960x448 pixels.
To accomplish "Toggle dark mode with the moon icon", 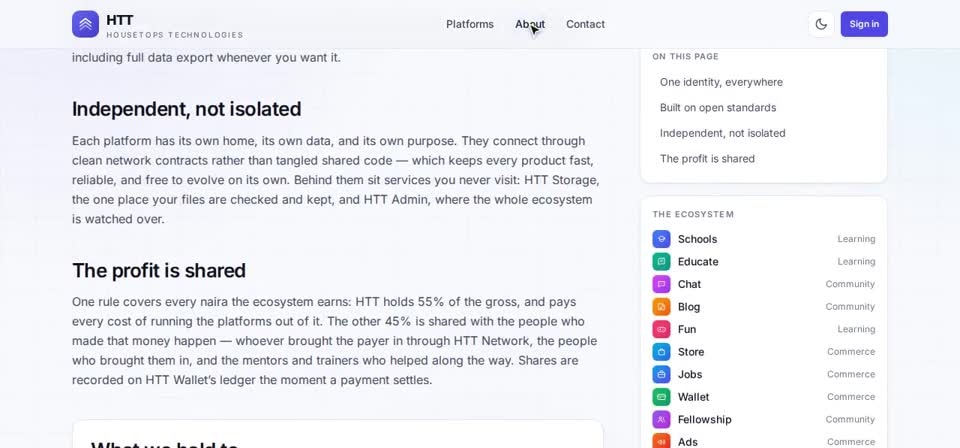I will (x=821, y=24).
